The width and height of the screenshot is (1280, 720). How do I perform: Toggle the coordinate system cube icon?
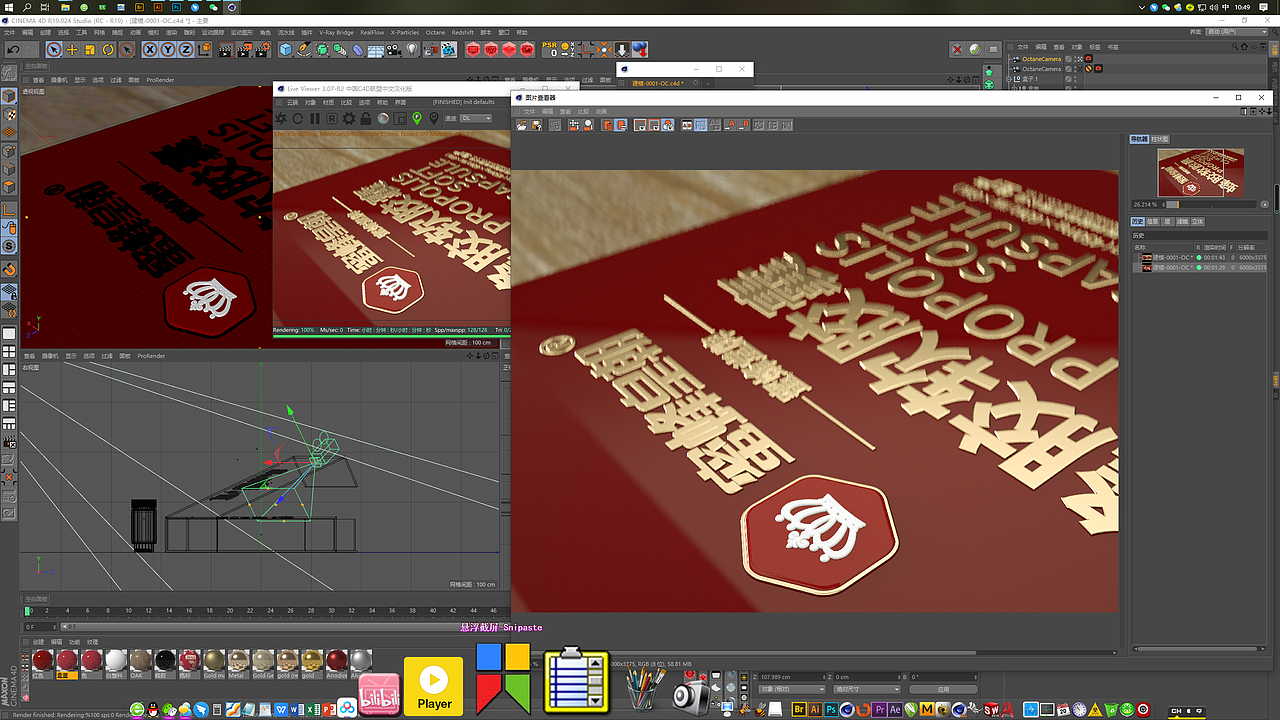click(205, 49)
